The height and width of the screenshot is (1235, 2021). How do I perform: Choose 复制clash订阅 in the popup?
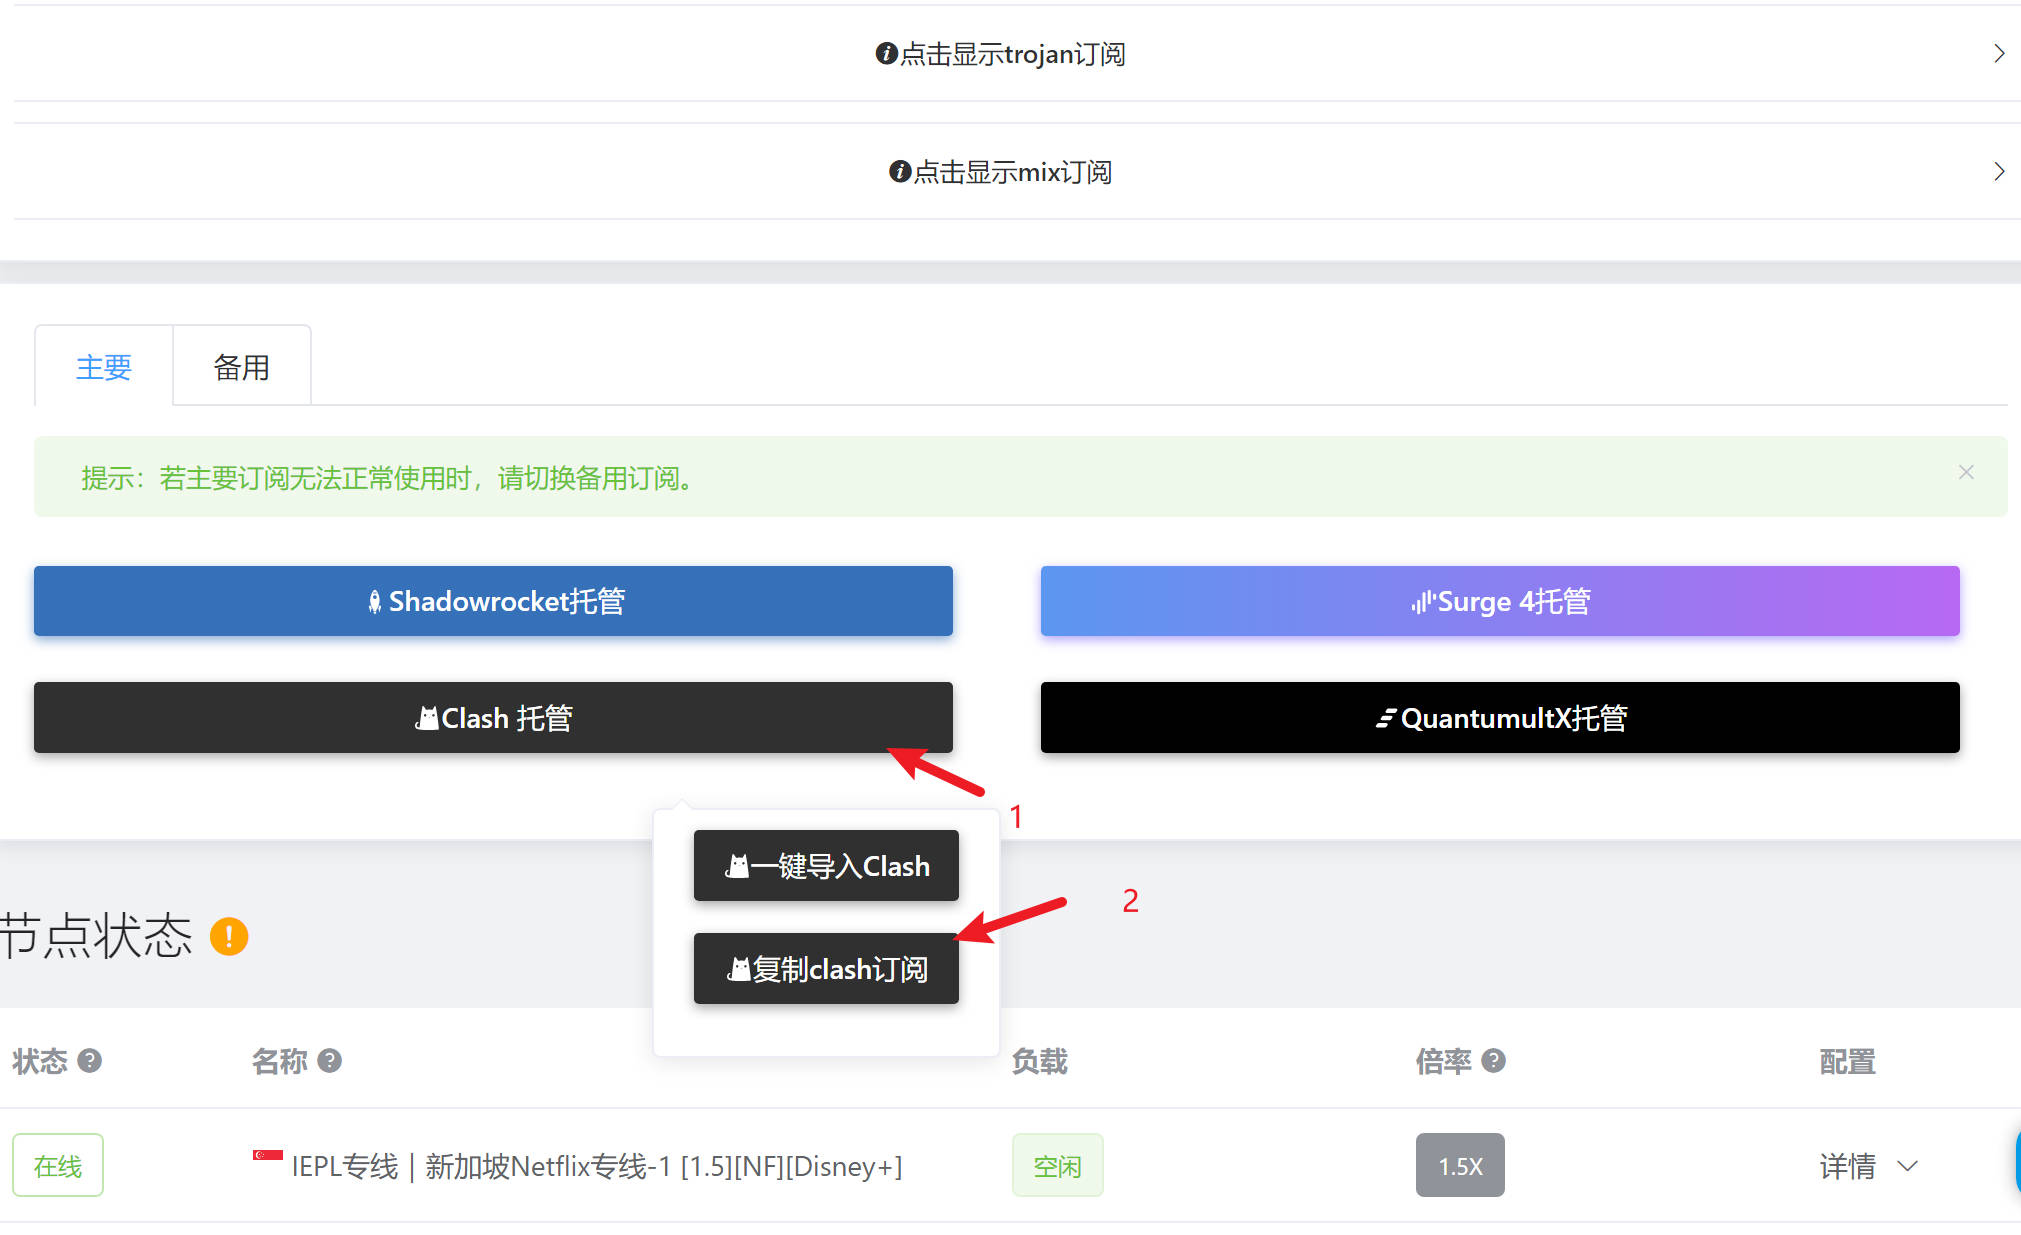coord(826,969)
